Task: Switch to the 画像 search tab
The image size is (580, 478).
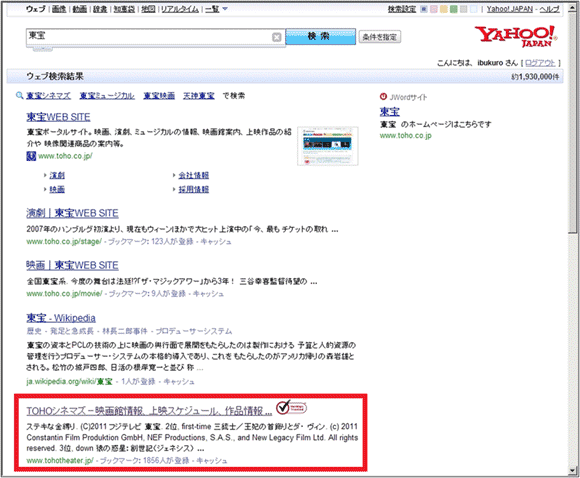Action: click(x=59, y=9)
